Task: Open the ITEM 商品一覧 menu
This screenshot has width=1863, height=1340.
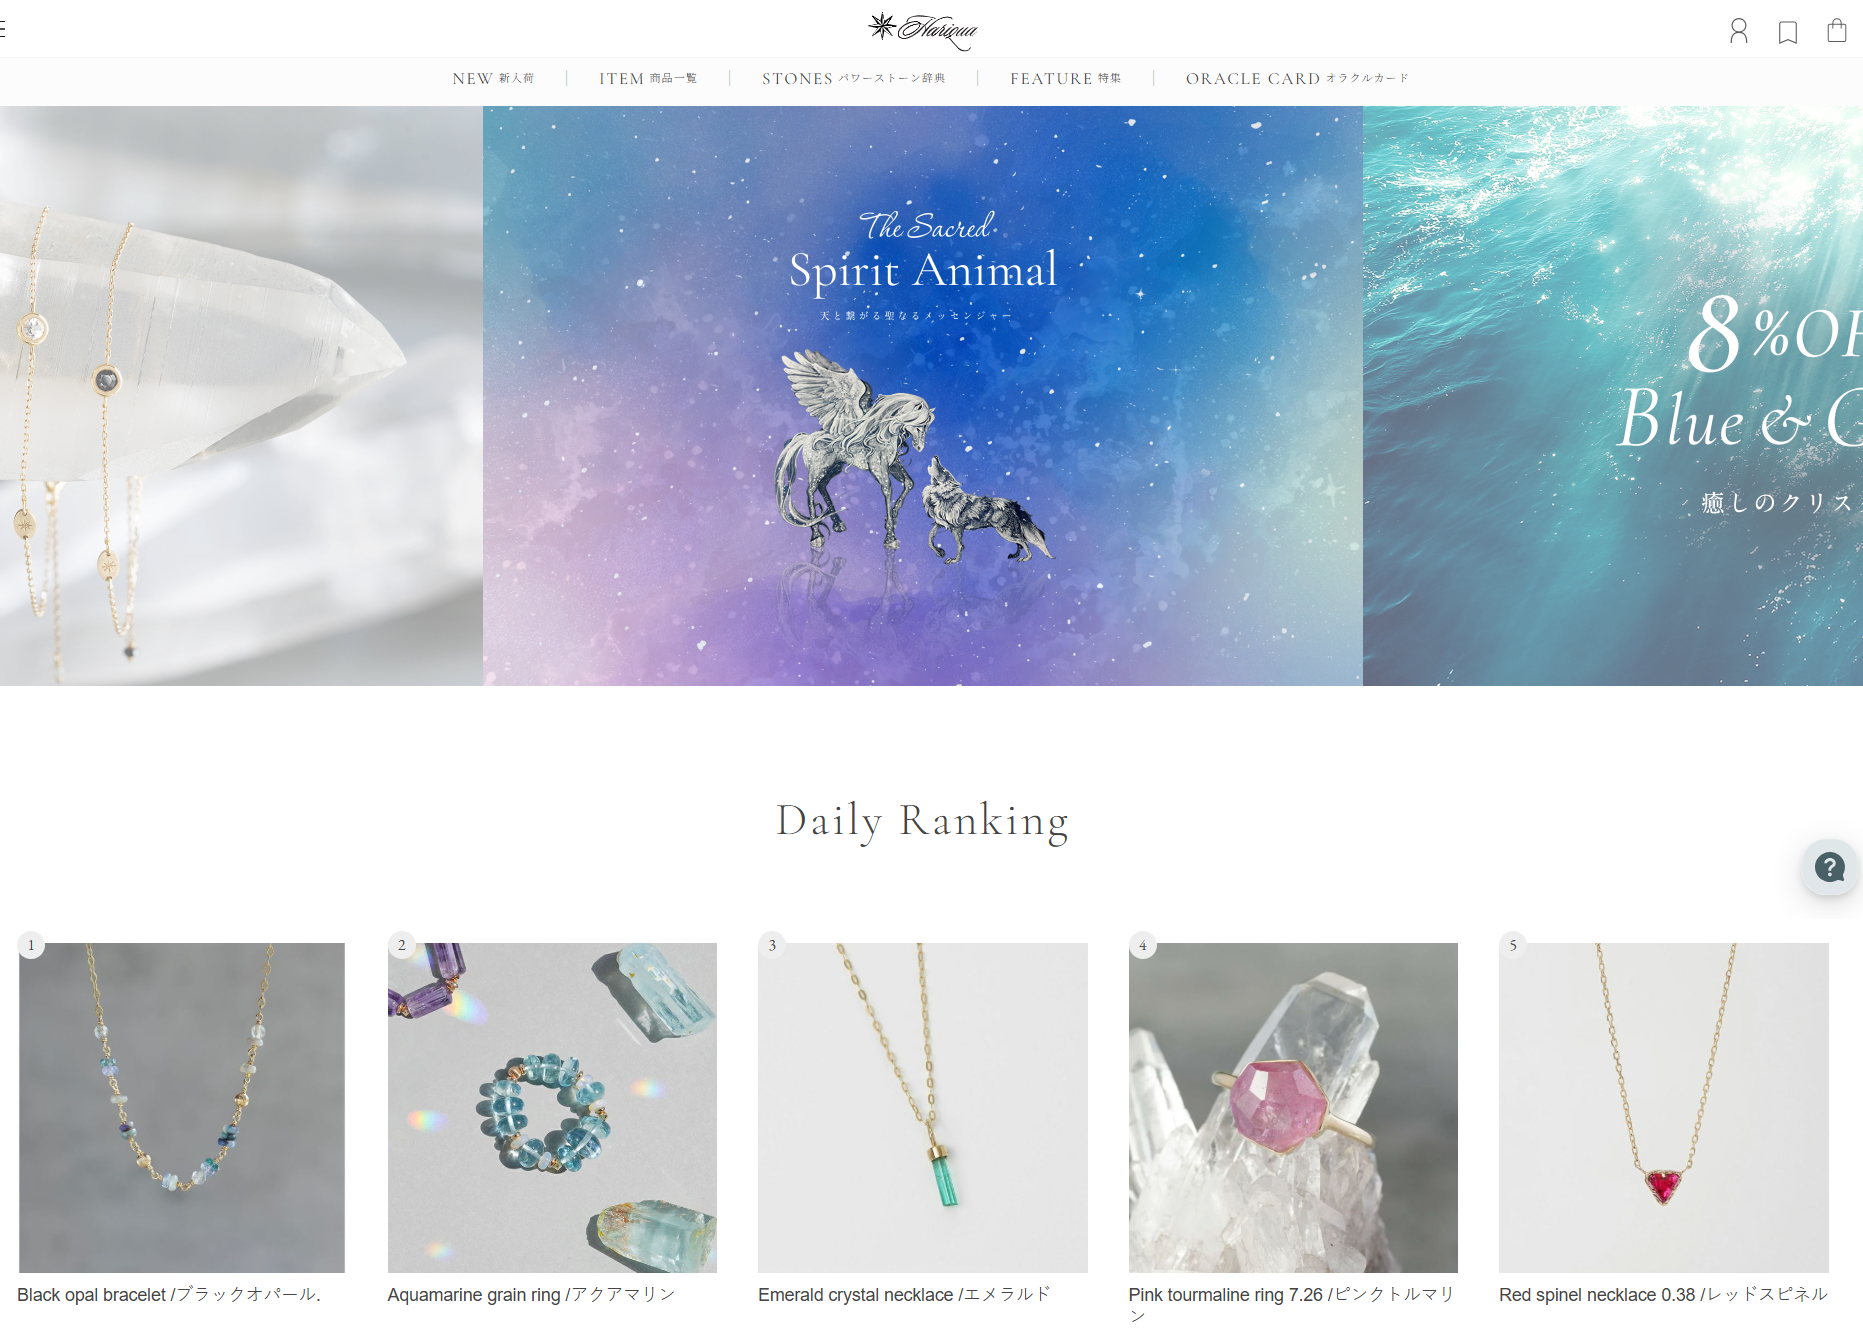Action: point(648,78)
